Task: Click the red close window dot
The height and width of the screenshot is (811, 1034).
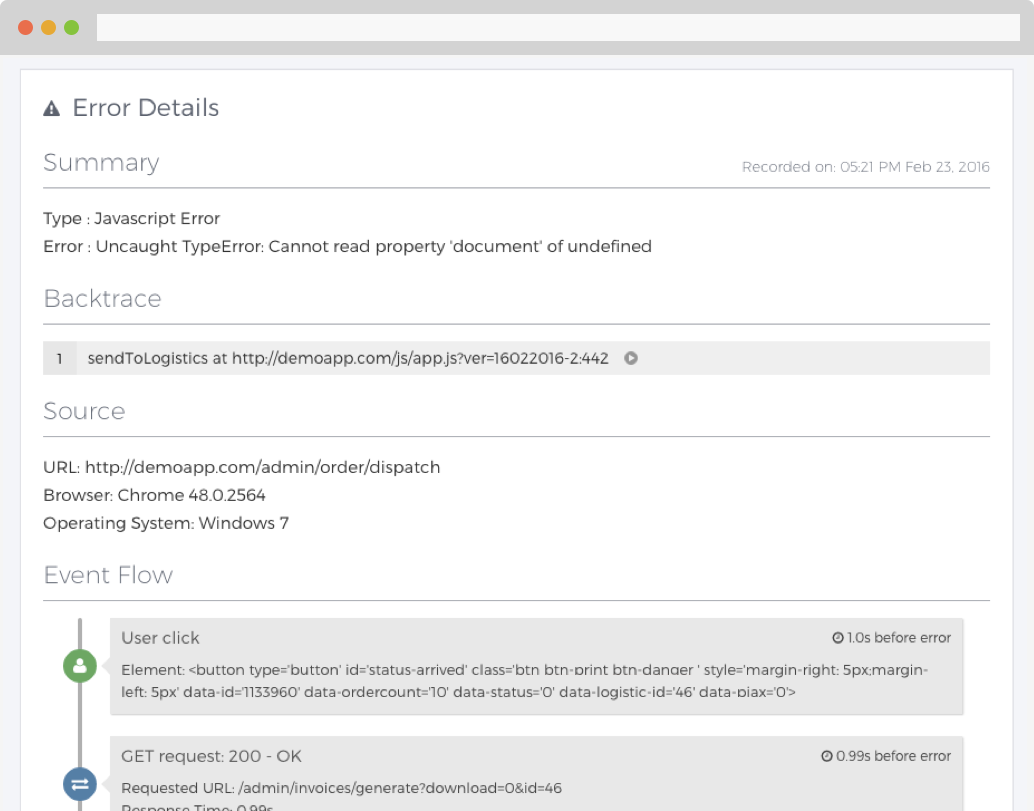Action: (26, 28)
